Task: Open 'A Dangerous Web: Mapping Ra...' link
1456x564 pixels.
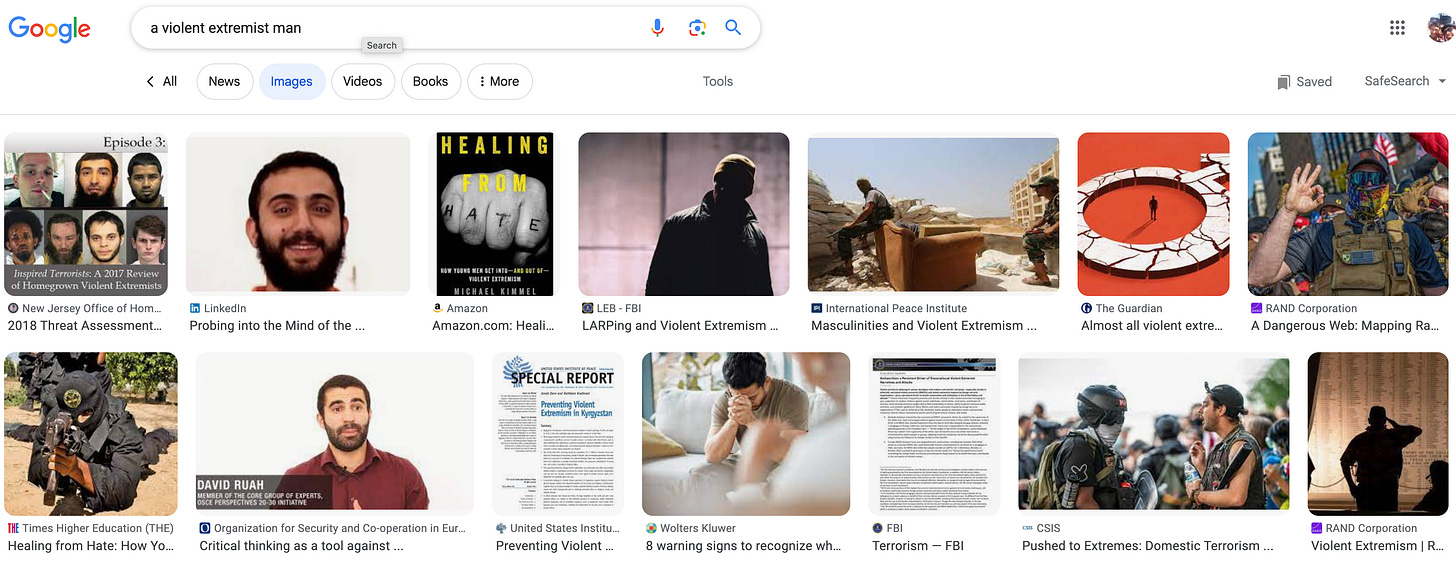Action: point(1347,325)
